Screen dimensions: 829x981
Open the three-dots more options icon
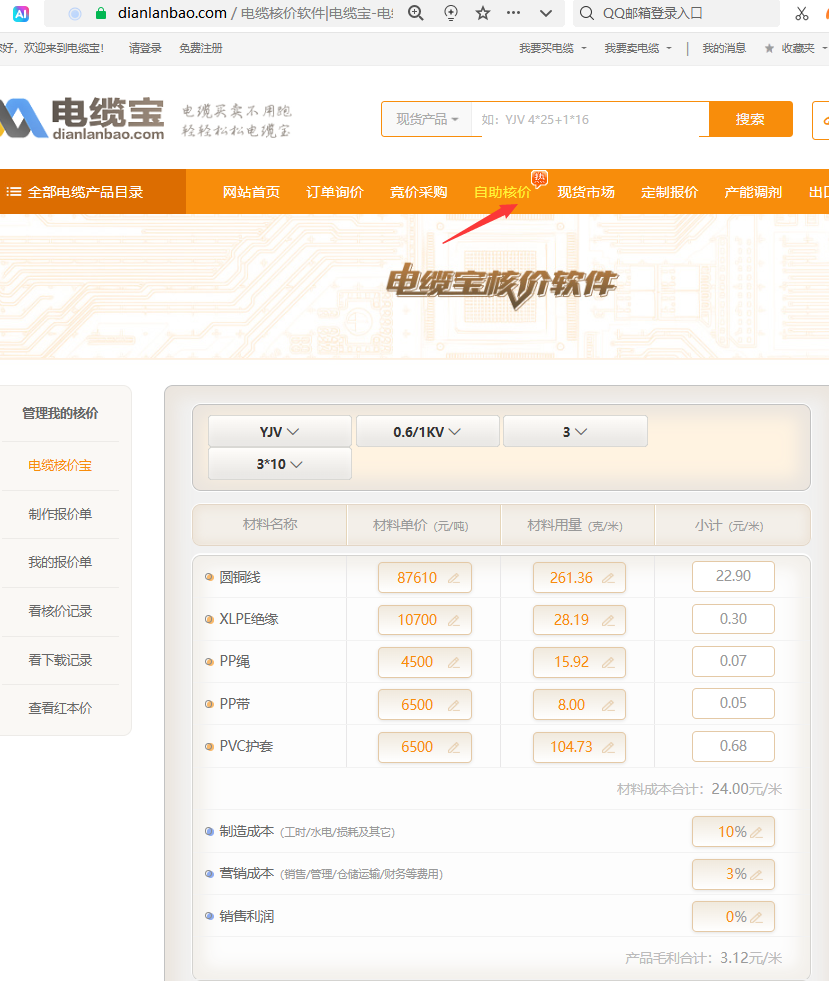pos(514,13)
